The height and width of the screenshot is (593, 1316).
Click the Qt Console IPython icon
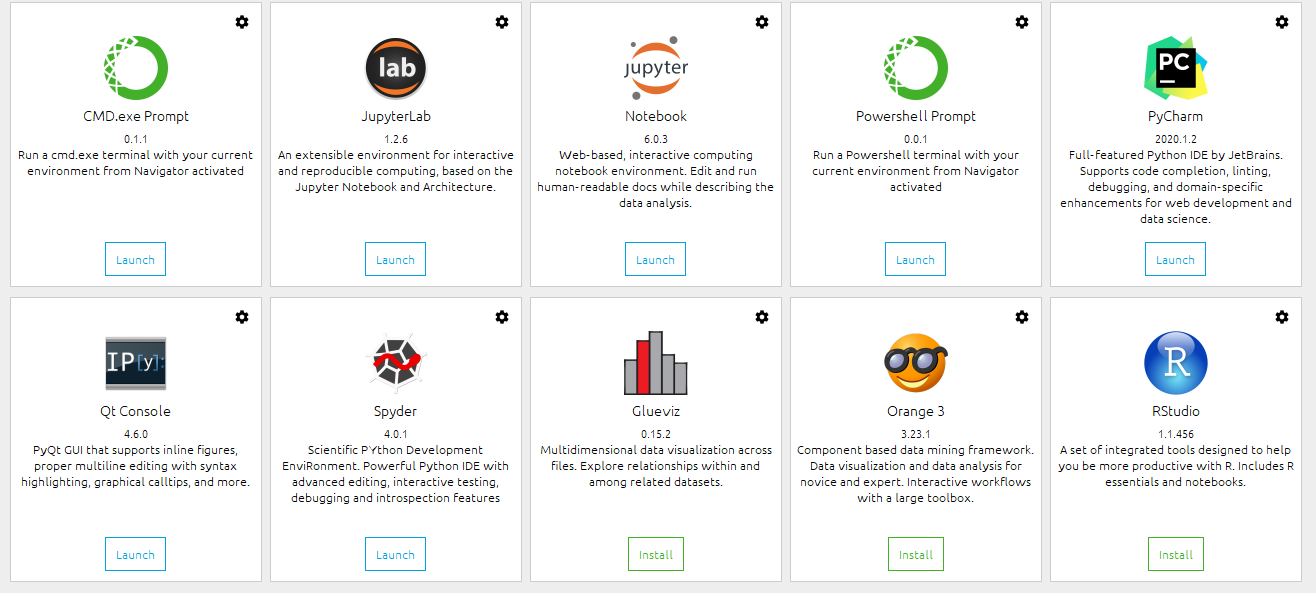coord(135,362)
